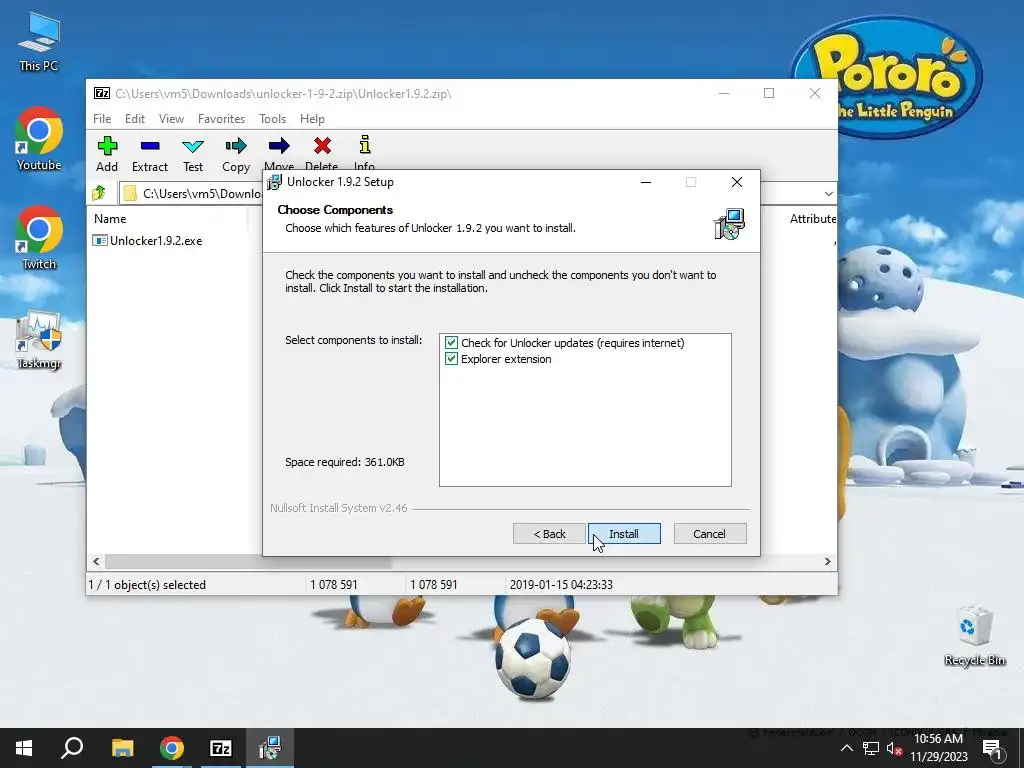This screenshot has width=1024, height=768.
Task: Open the This PC desktop icon
Action: [39, 42]
